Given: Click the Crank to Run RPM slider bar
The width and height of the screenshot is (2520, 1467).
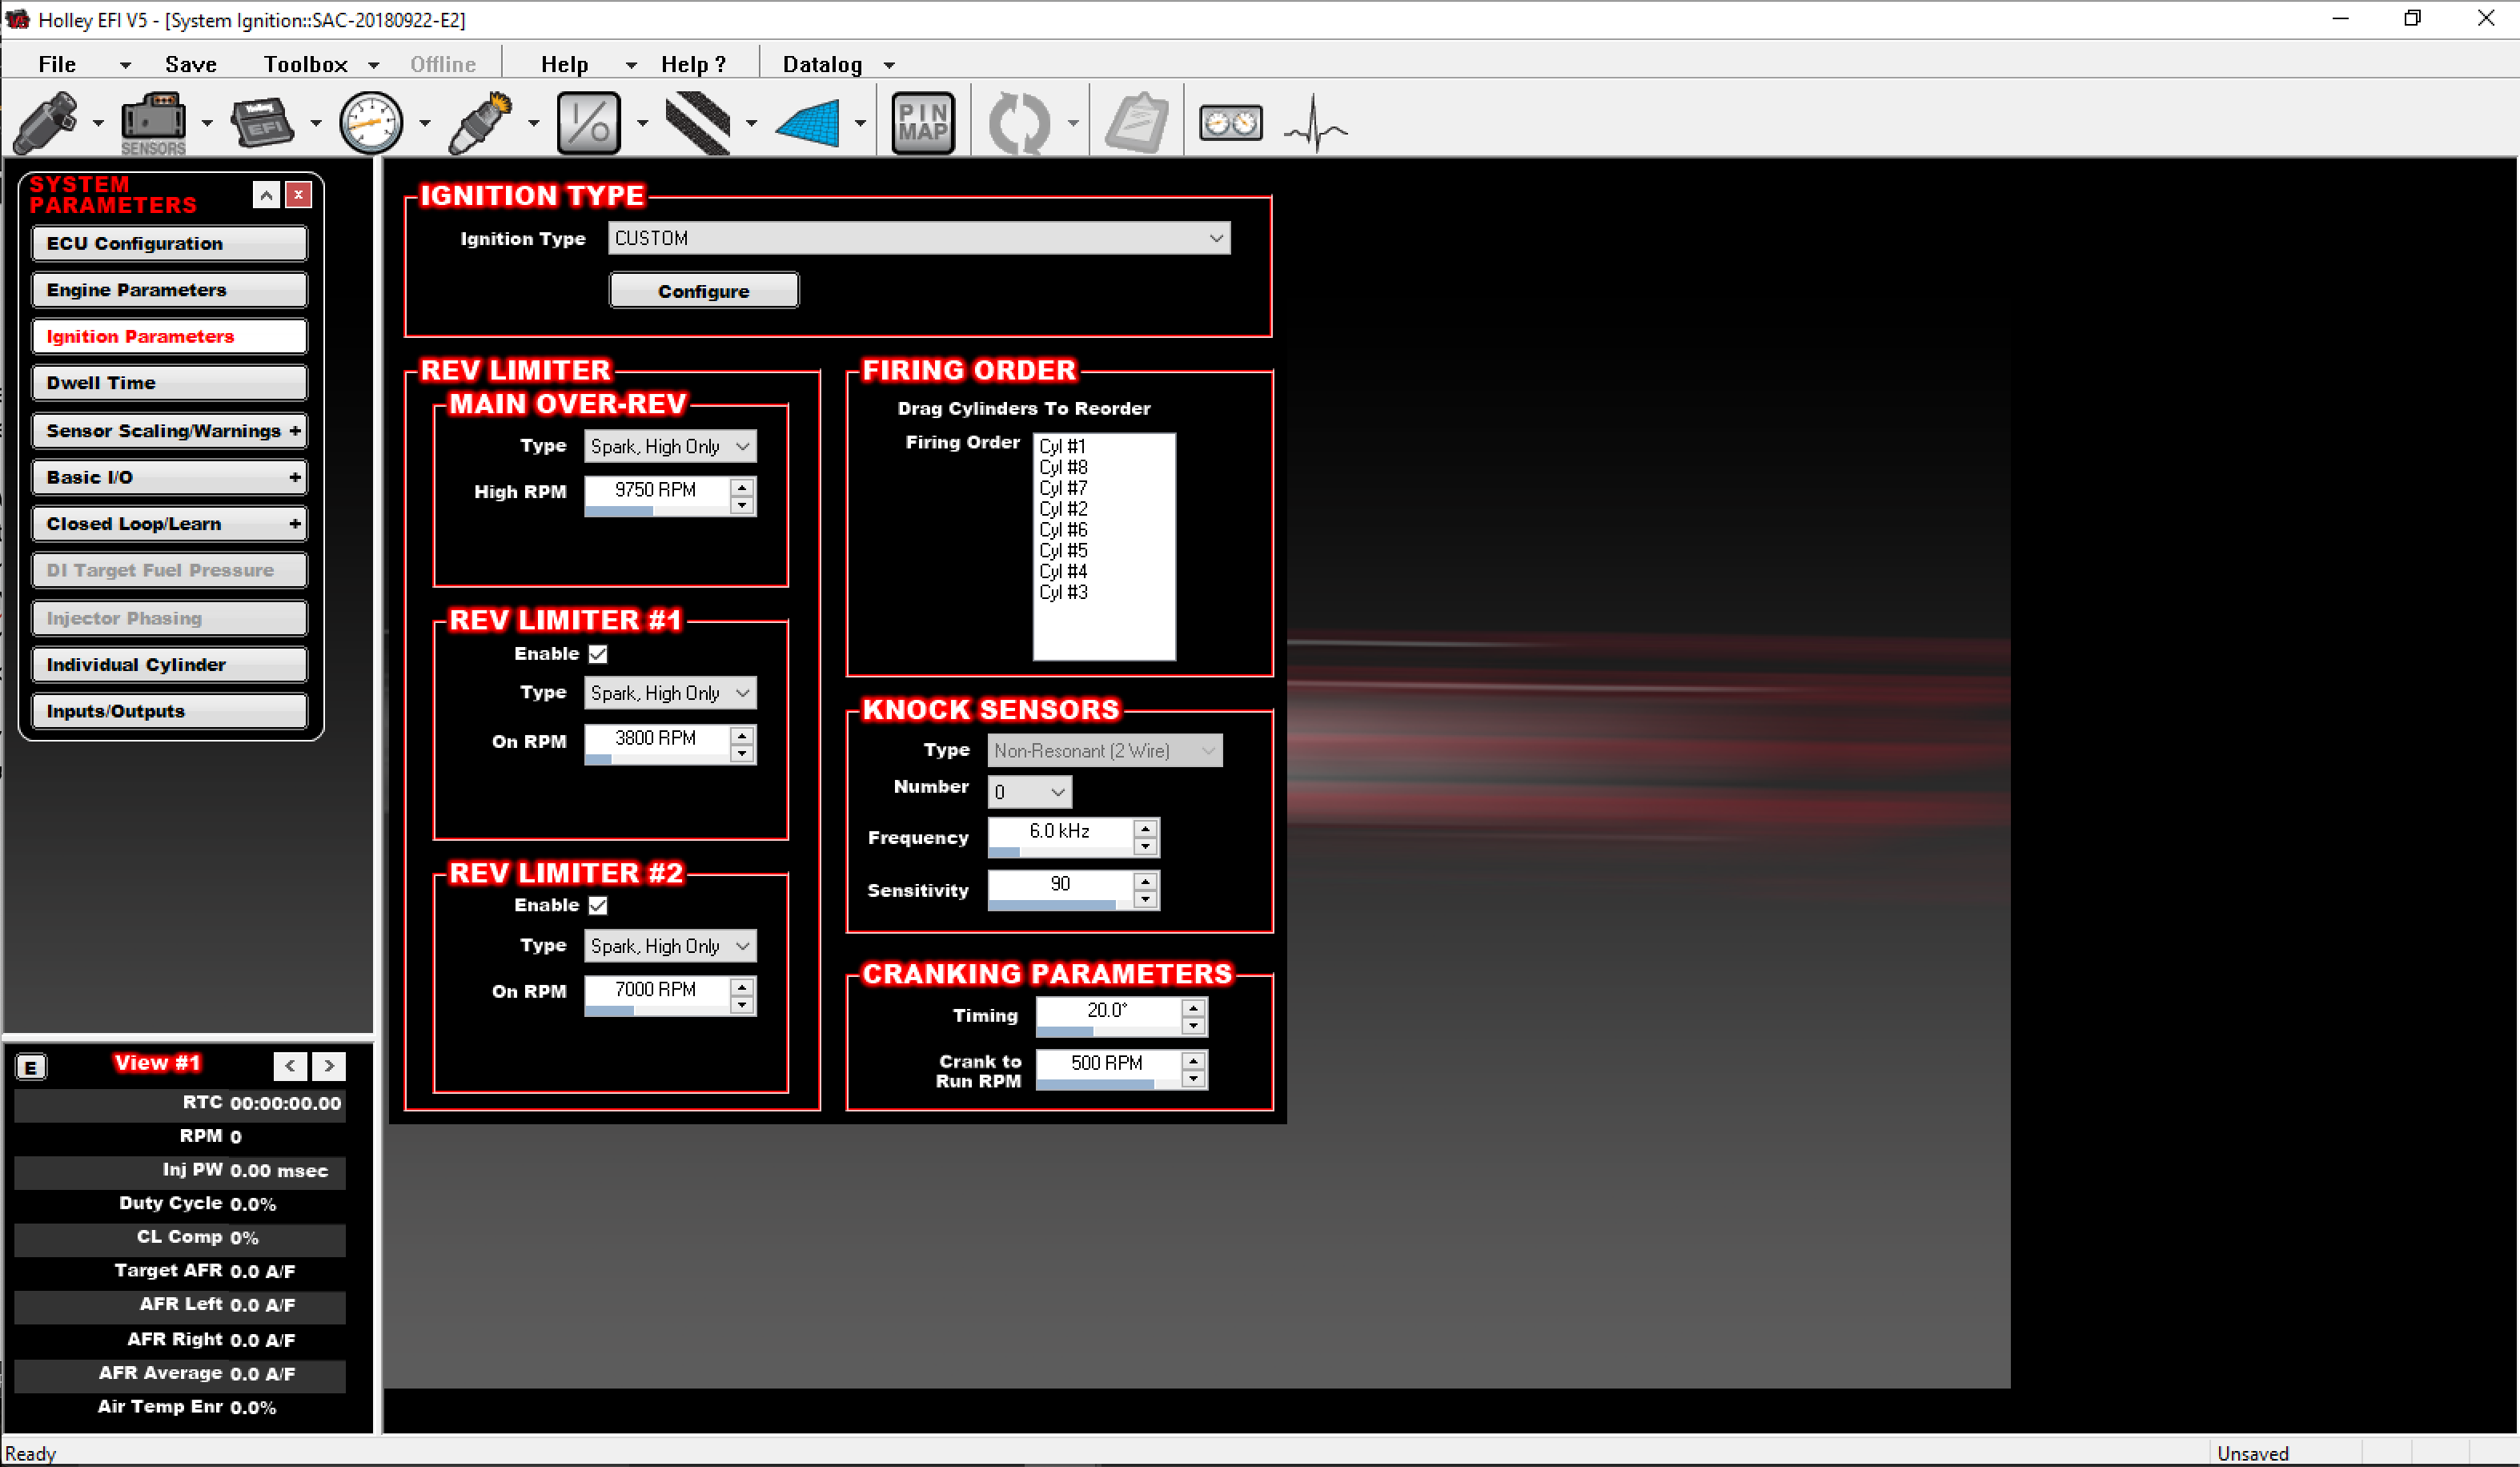Looking at the screenshot, I should tap(1109, 1084).
